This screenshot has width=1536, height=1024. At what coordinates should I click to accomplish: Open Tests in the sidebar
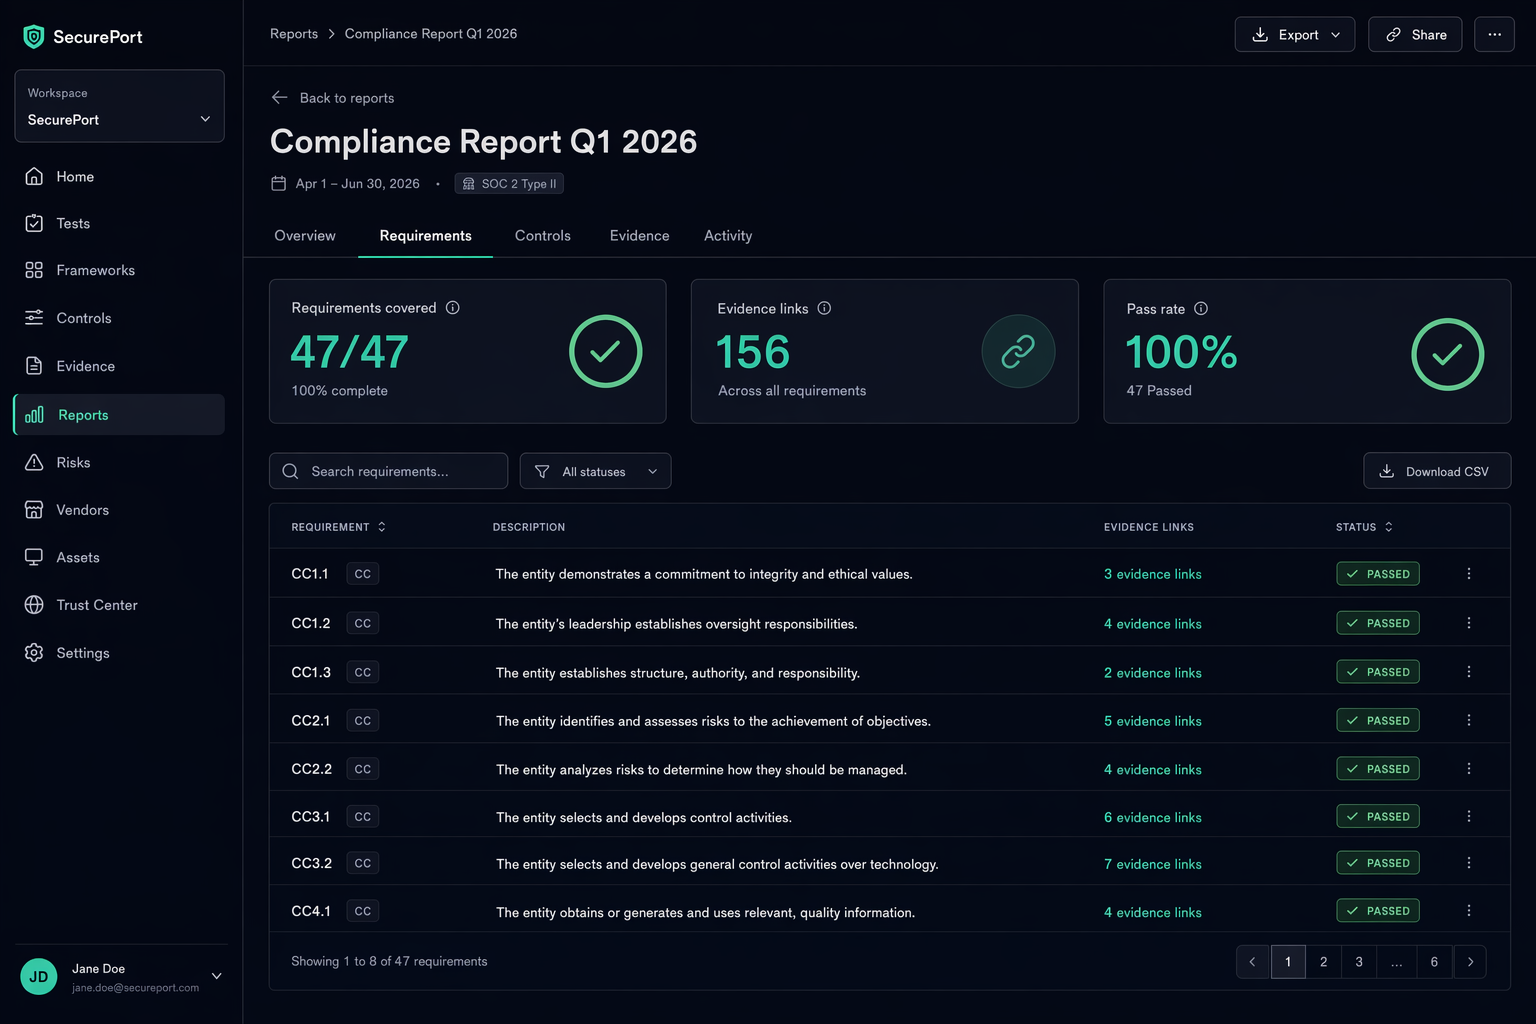pyautogui.click(x=119, y=224)
